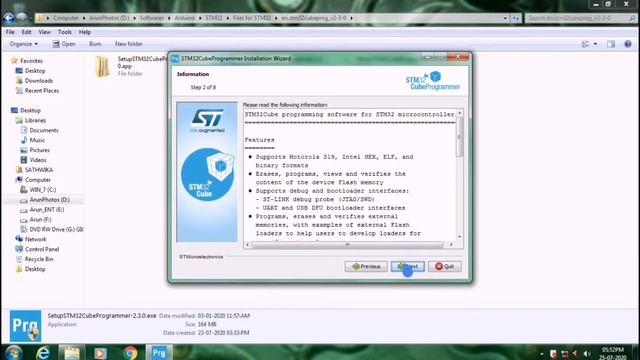Click STM32CubeProgrammer Prg taskbar icon
The height and width of the screenshot is (360, 640).
click(159, 353)
